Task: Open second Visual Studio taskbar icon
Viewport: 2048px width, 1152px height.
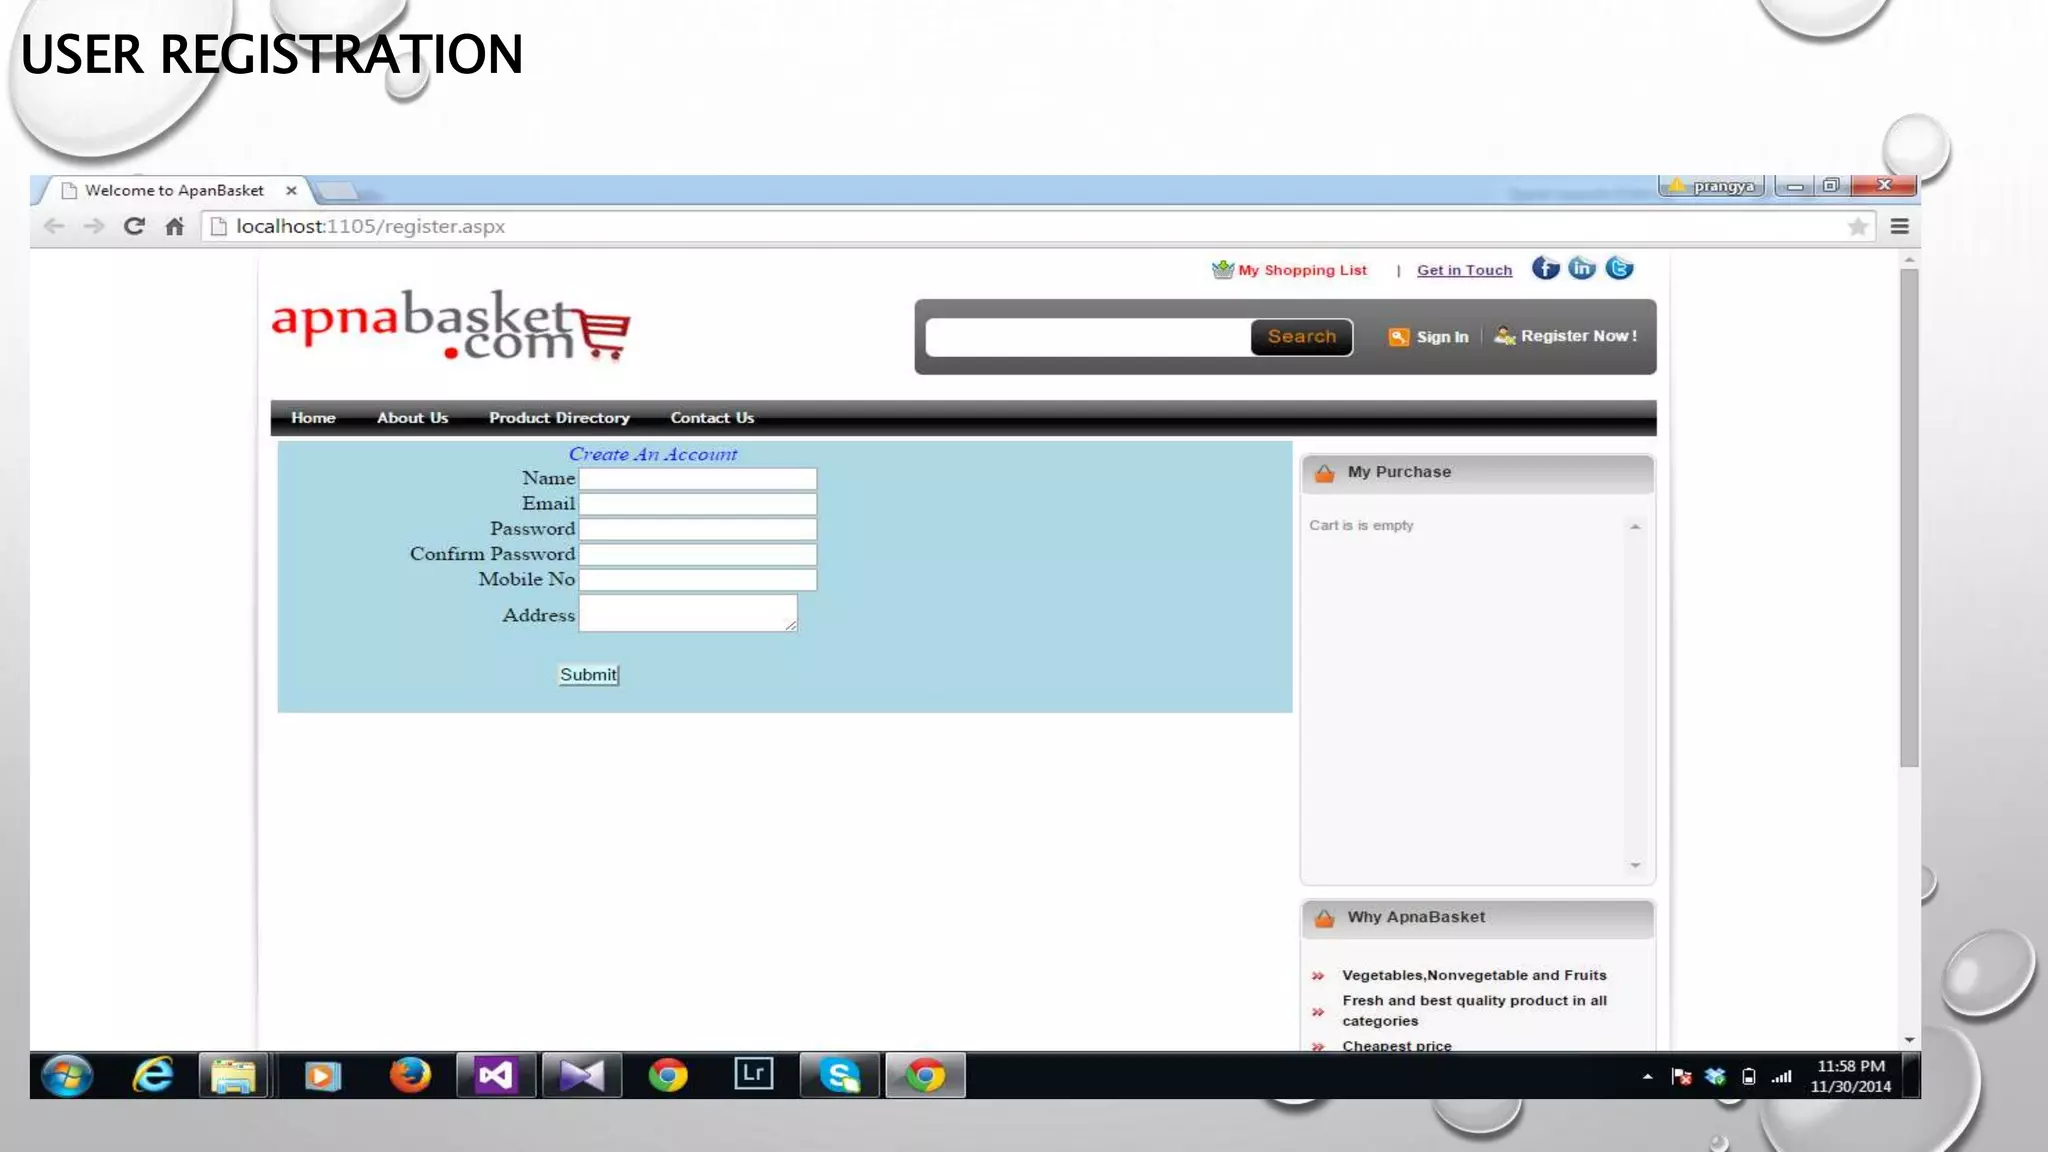Action: click(x=582, y=1076)
